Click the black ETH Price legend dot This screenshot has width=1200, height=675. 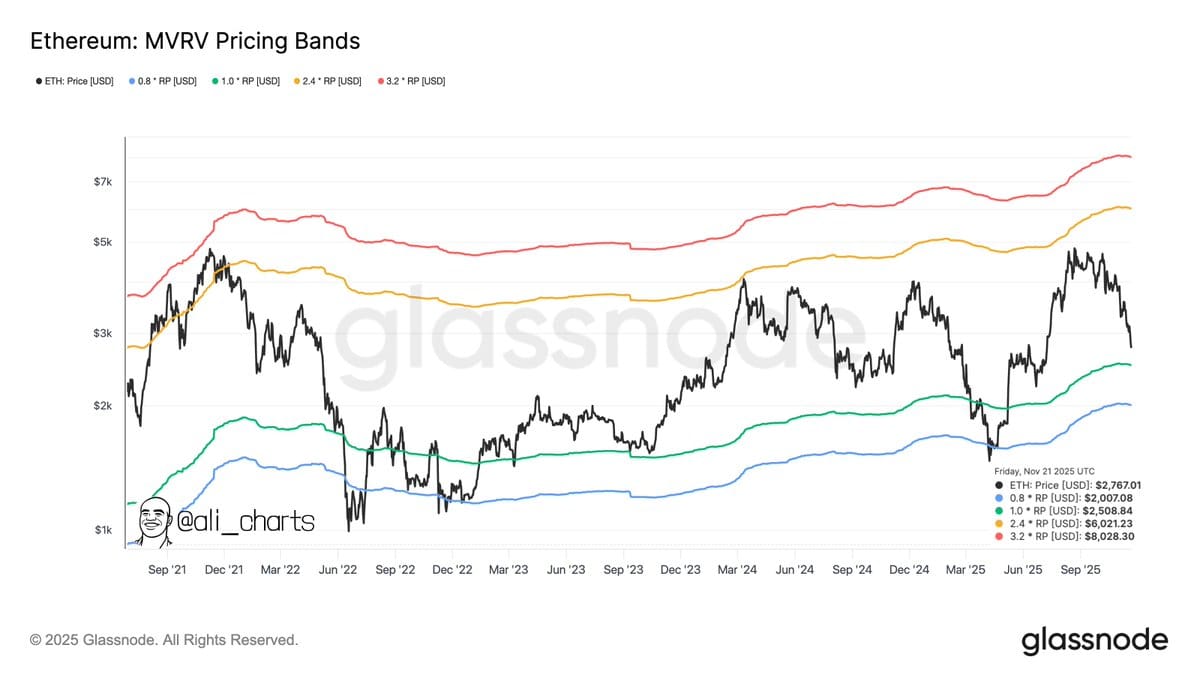click(36, 81)
